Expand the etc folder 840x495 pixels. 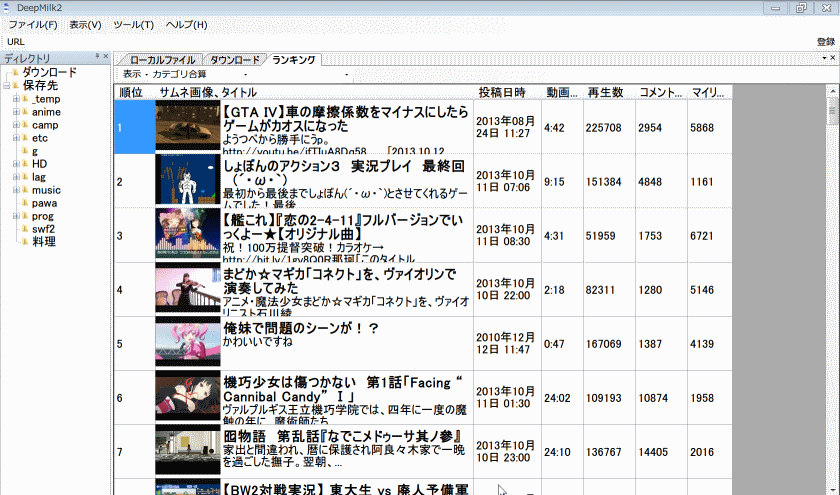(x=16, y=138)
